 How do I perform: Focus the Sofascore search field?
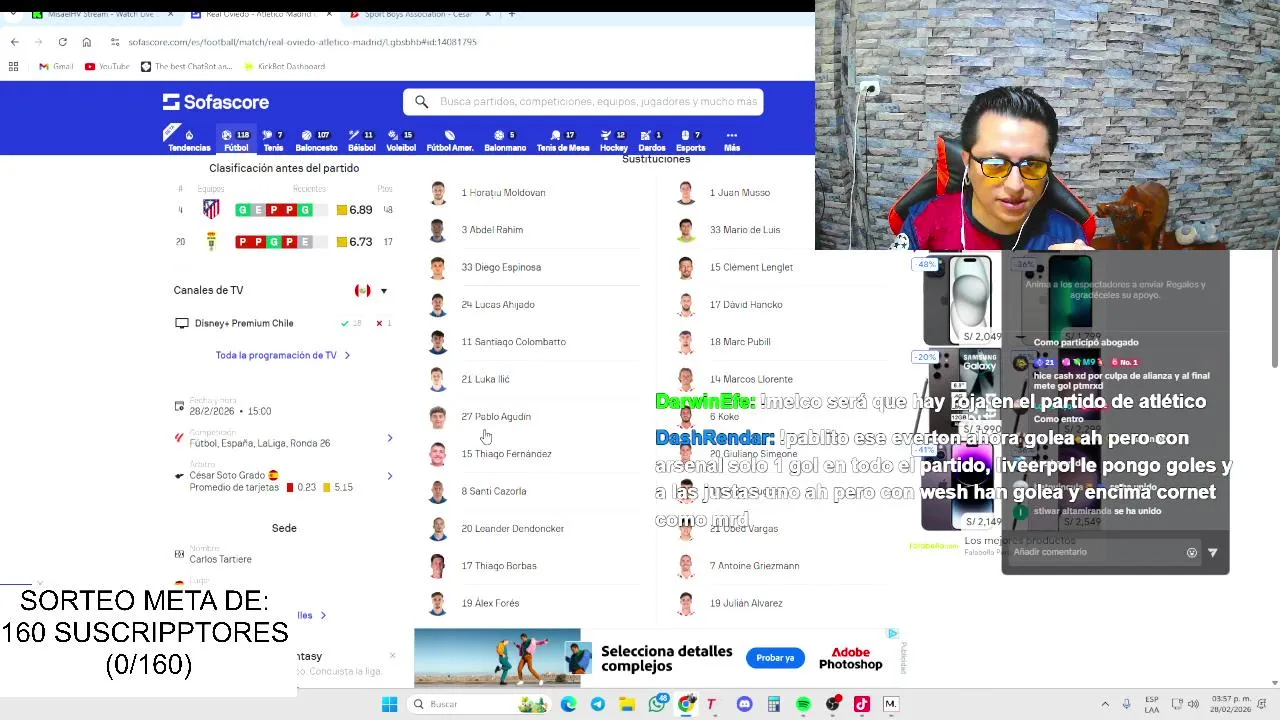583,101
